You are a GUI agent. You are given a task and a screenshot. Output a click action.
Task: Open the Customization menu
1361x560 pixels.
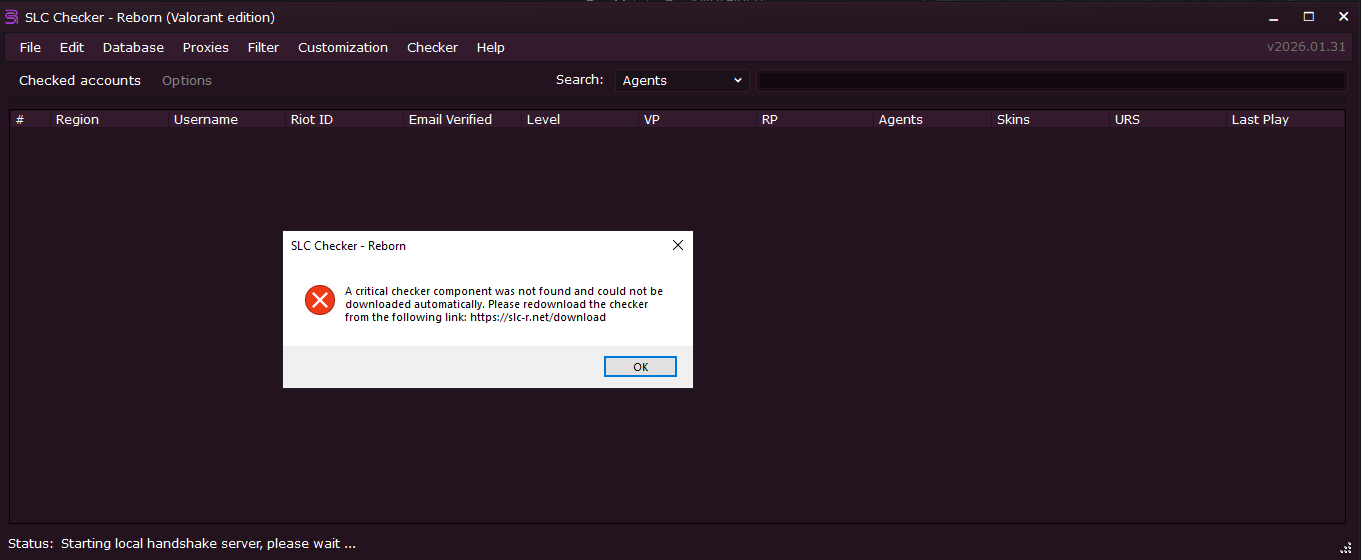click(x=343, y=47)
